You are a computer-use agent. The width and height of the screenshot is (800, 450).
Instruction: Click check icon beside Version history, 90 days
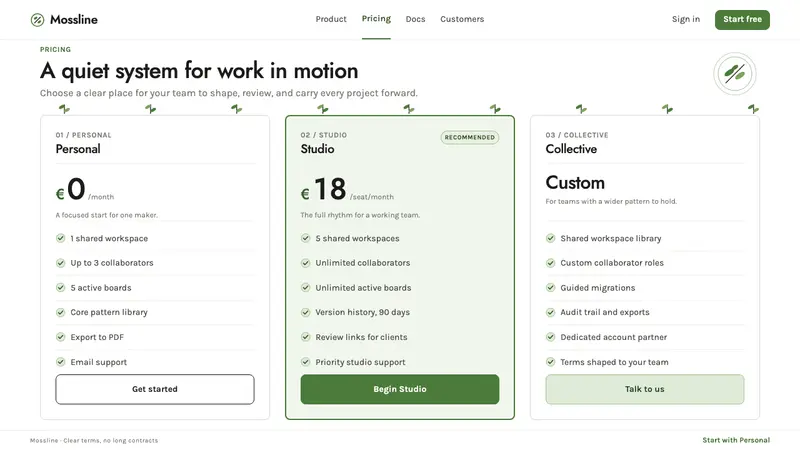[306, 312]
